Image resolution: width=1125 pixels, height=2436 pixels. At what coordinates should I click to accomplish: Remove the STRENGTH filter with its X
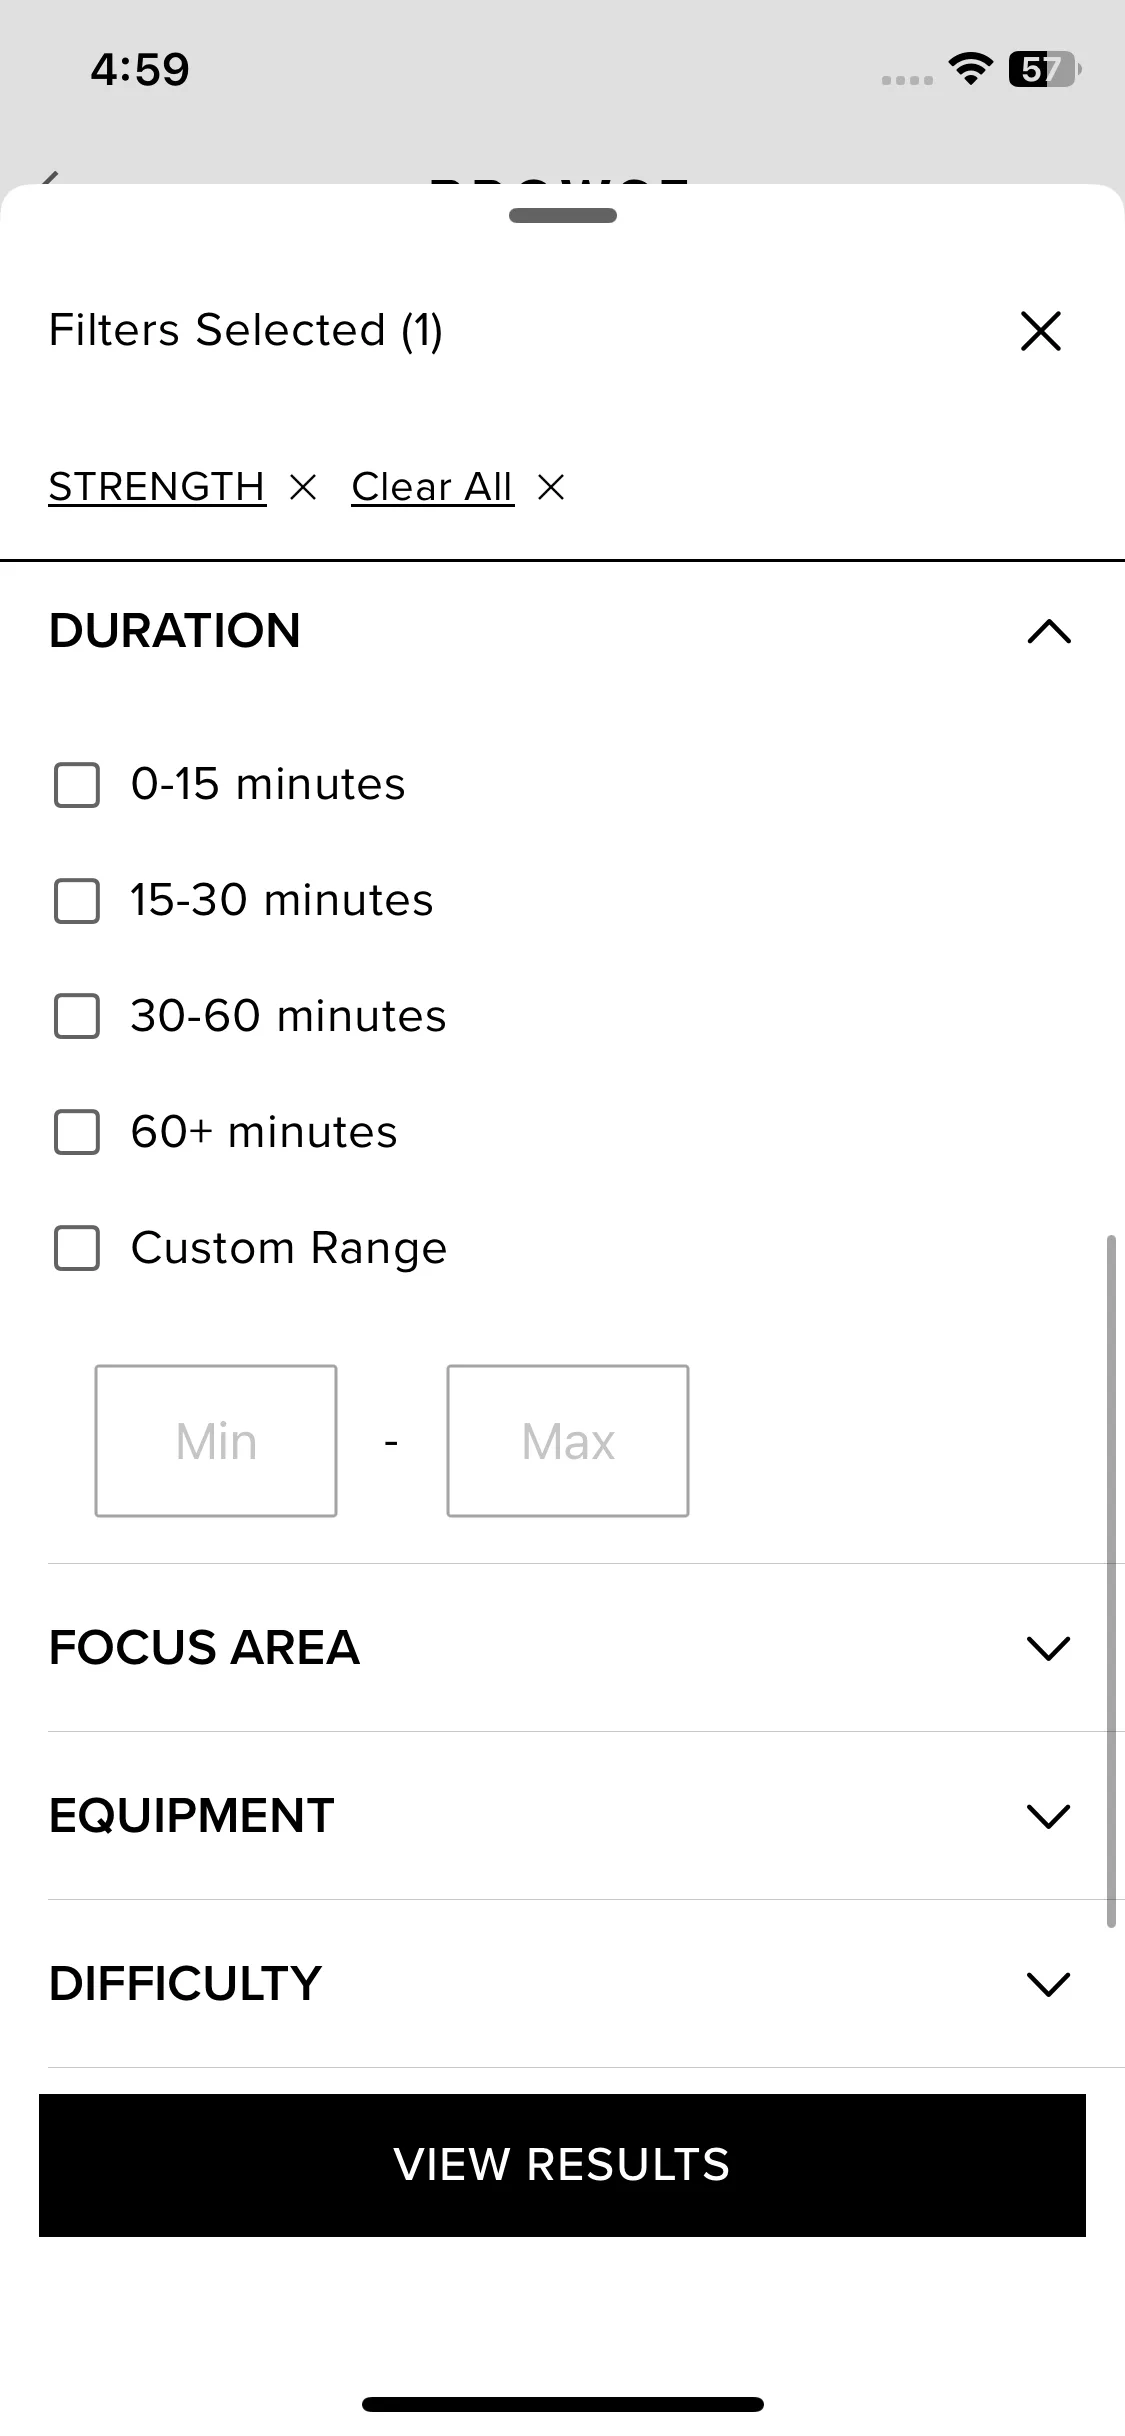[303, 488]
